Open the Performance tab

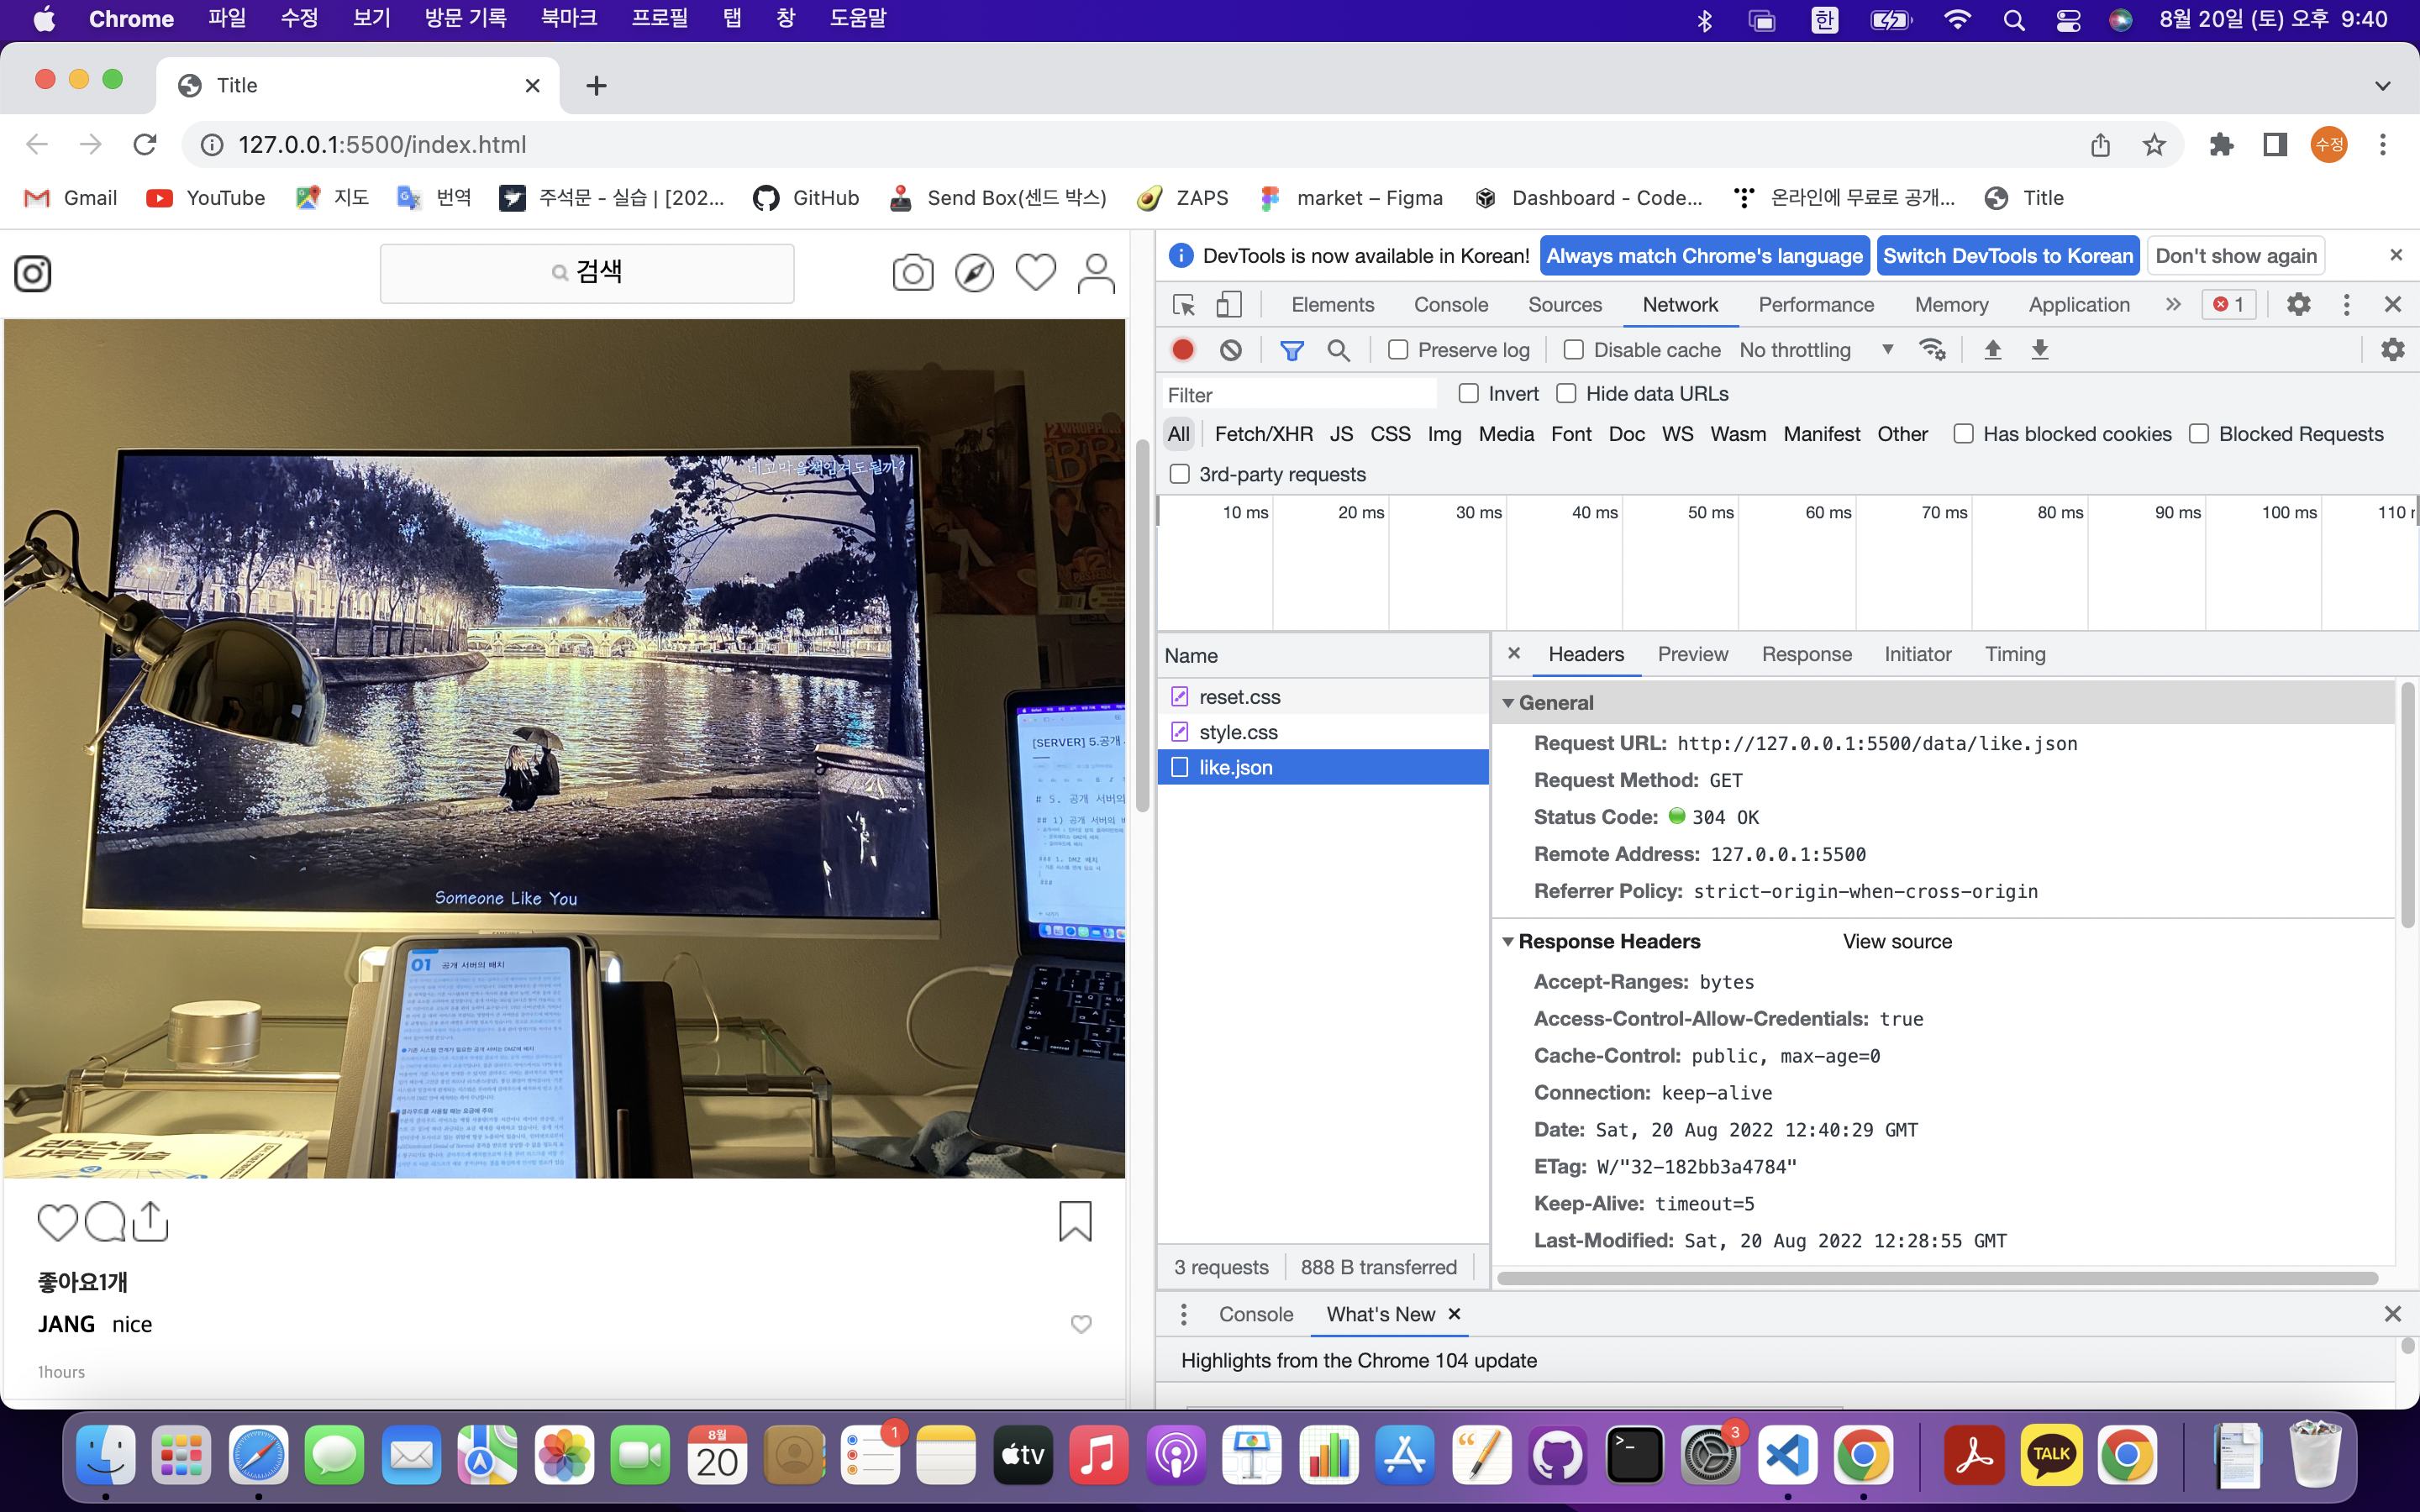pyautogui.click(x=1816, y=305)
